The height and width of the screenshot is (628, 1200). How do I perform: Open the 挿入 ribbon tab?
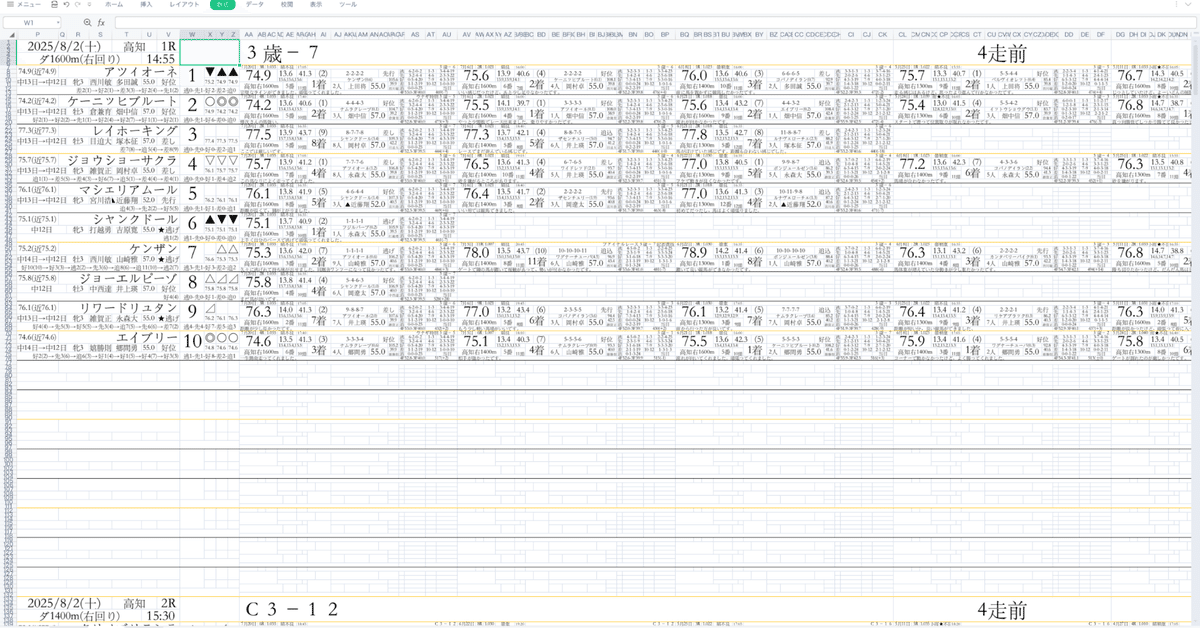tap(147, 5)
